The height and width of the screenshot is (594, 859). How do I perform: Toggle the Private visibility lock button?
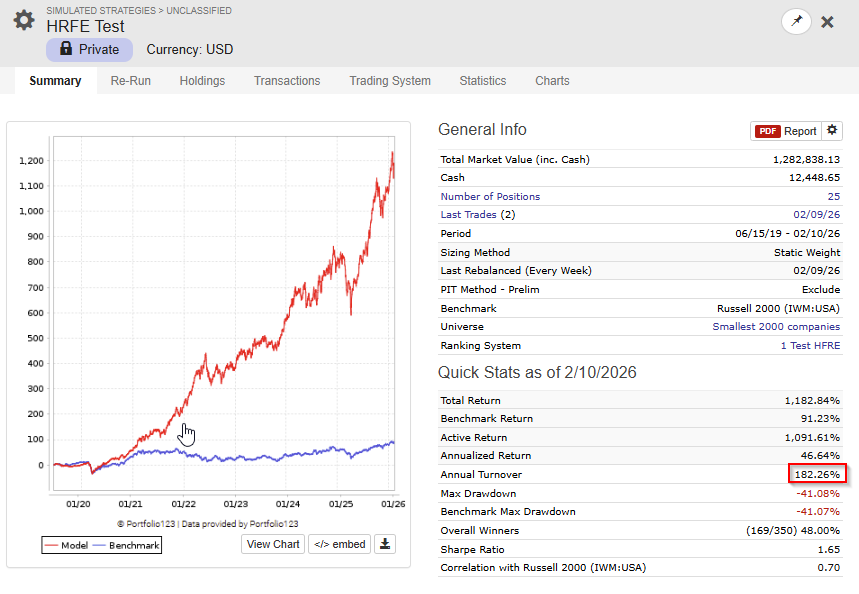[89, 49]
